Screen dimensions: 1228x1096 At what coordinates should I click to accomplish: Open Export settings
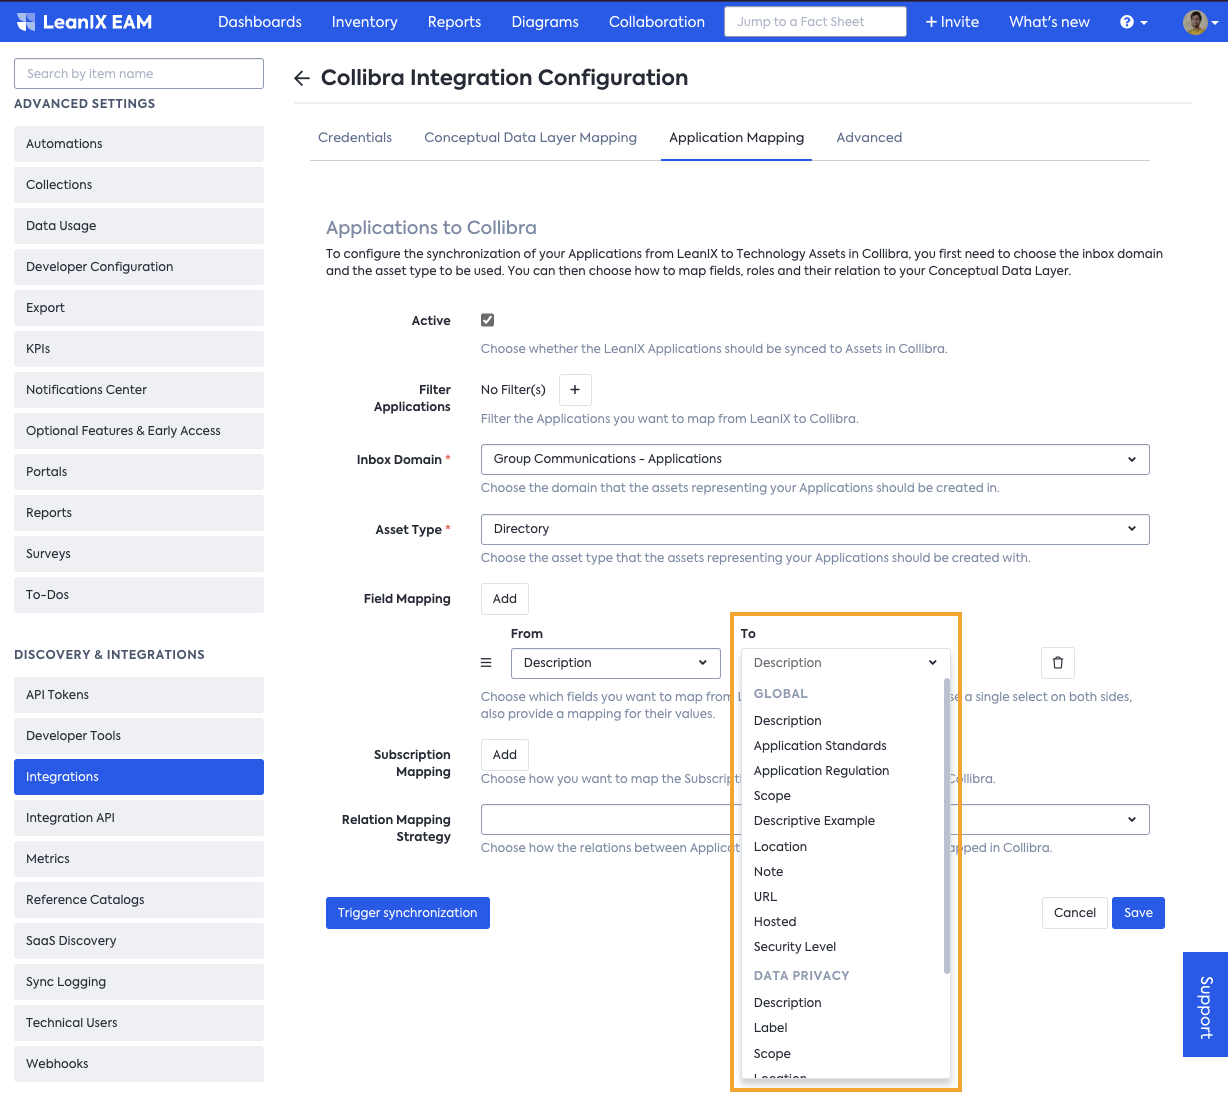139,308
